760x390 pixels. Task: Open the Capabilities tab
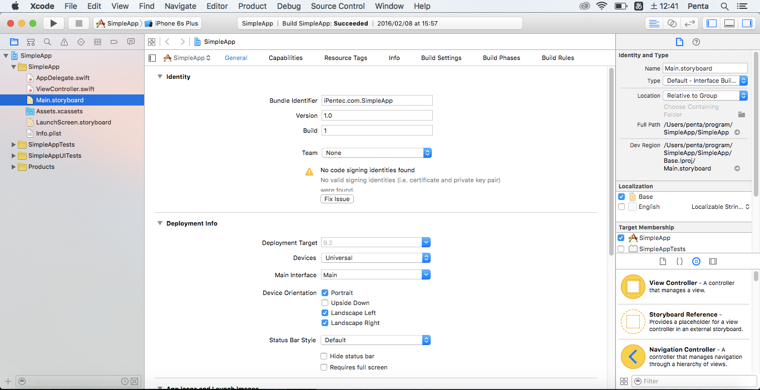(285, 58)
